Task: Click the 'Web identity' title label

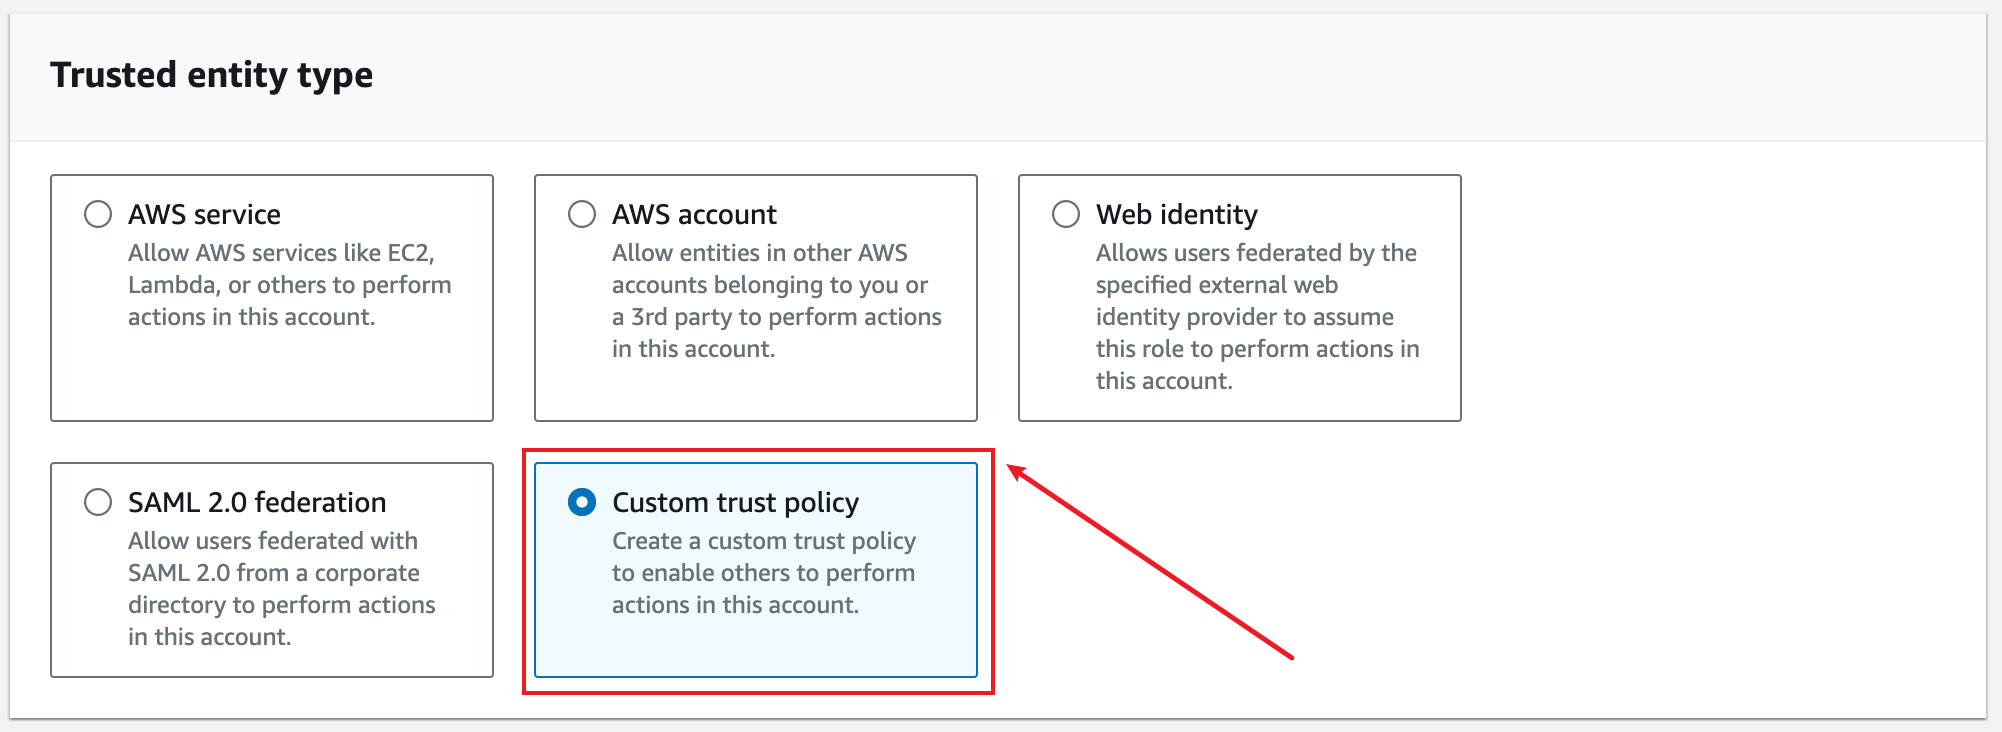Action: click(1177, 214)
